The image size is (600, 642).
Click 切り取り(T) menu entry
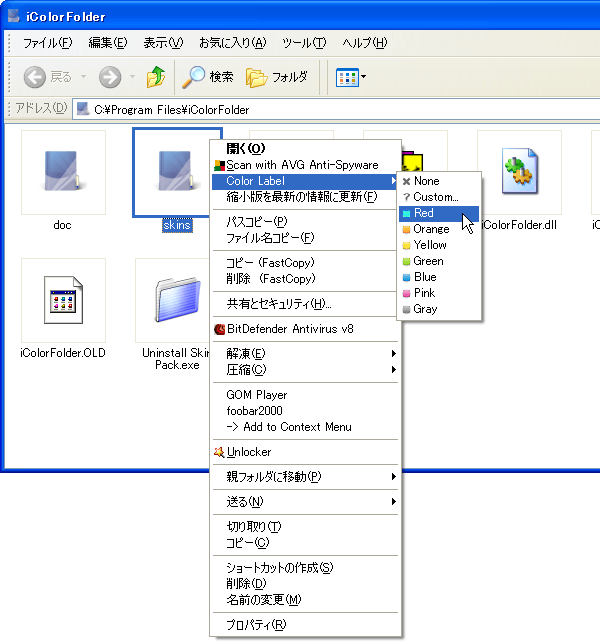306,527
